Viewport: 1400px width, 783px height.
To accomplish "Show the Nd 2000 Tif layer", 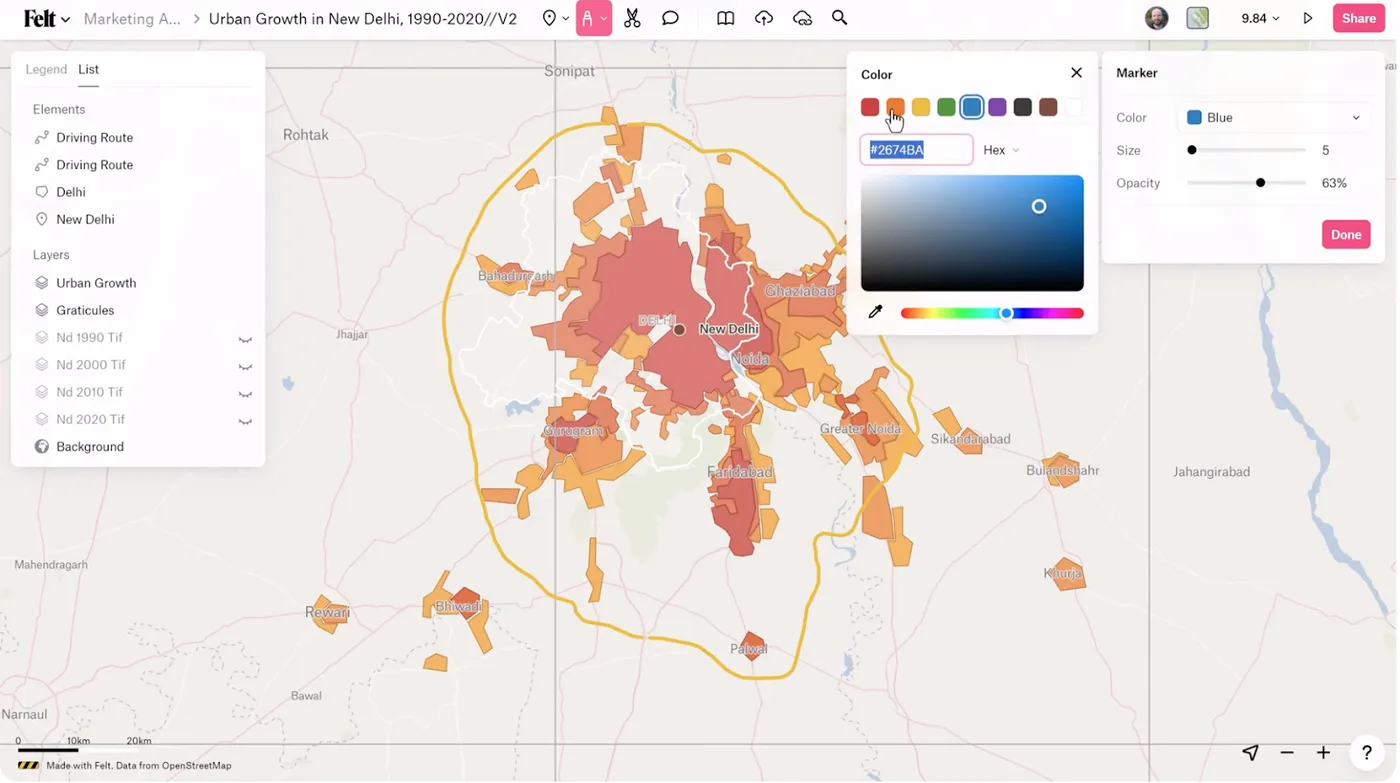I will 245,365.
